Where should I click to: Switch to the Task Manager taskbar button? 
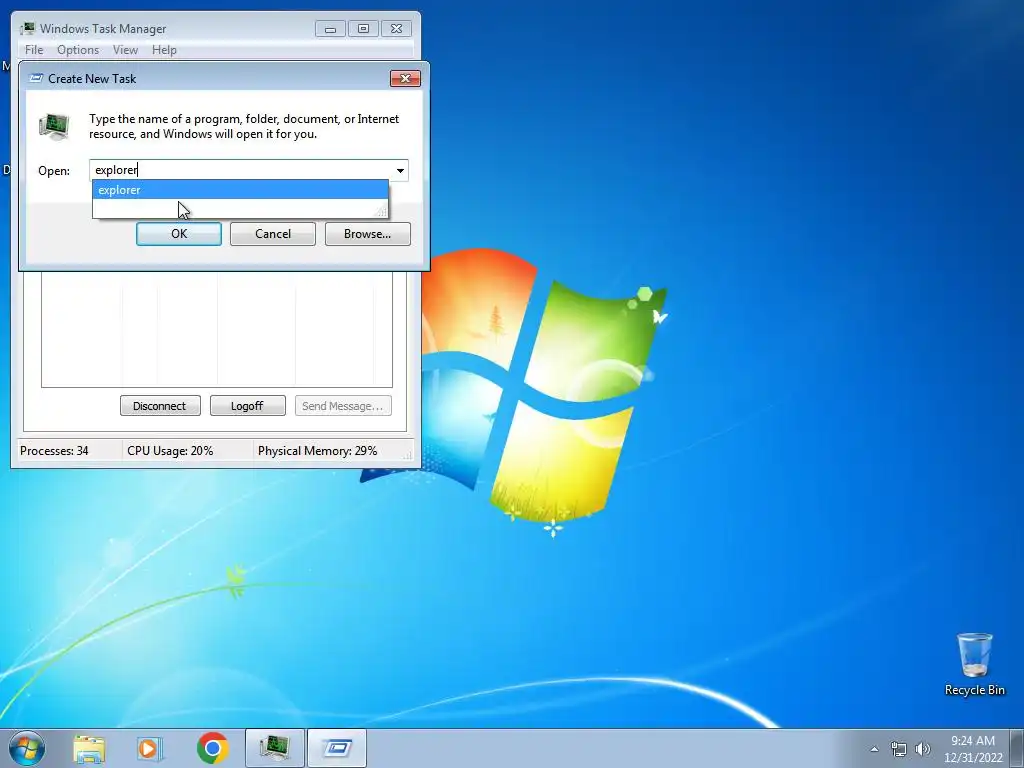(275, 748)
